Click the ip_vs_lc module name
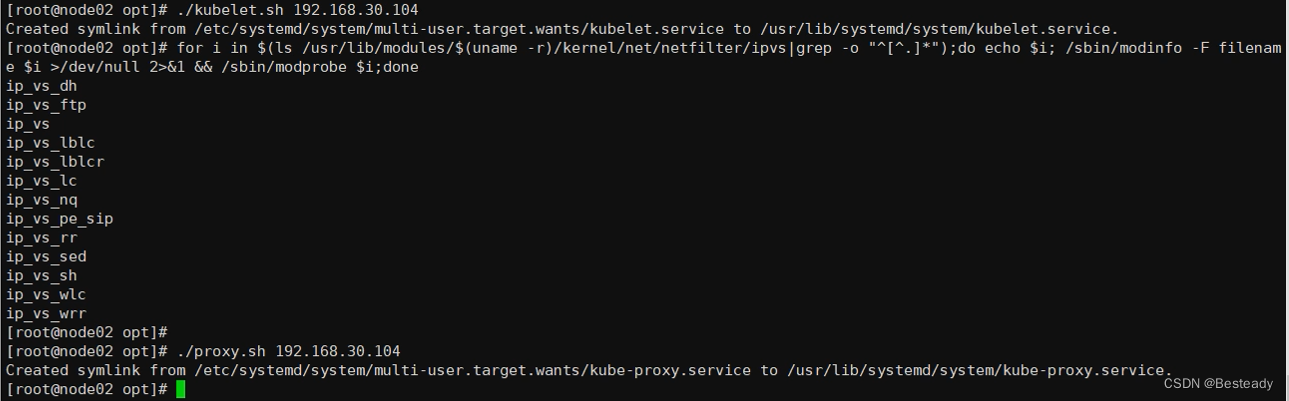Image resolution: width=1289 pixels, height=401 pixels. coord(41,181)
